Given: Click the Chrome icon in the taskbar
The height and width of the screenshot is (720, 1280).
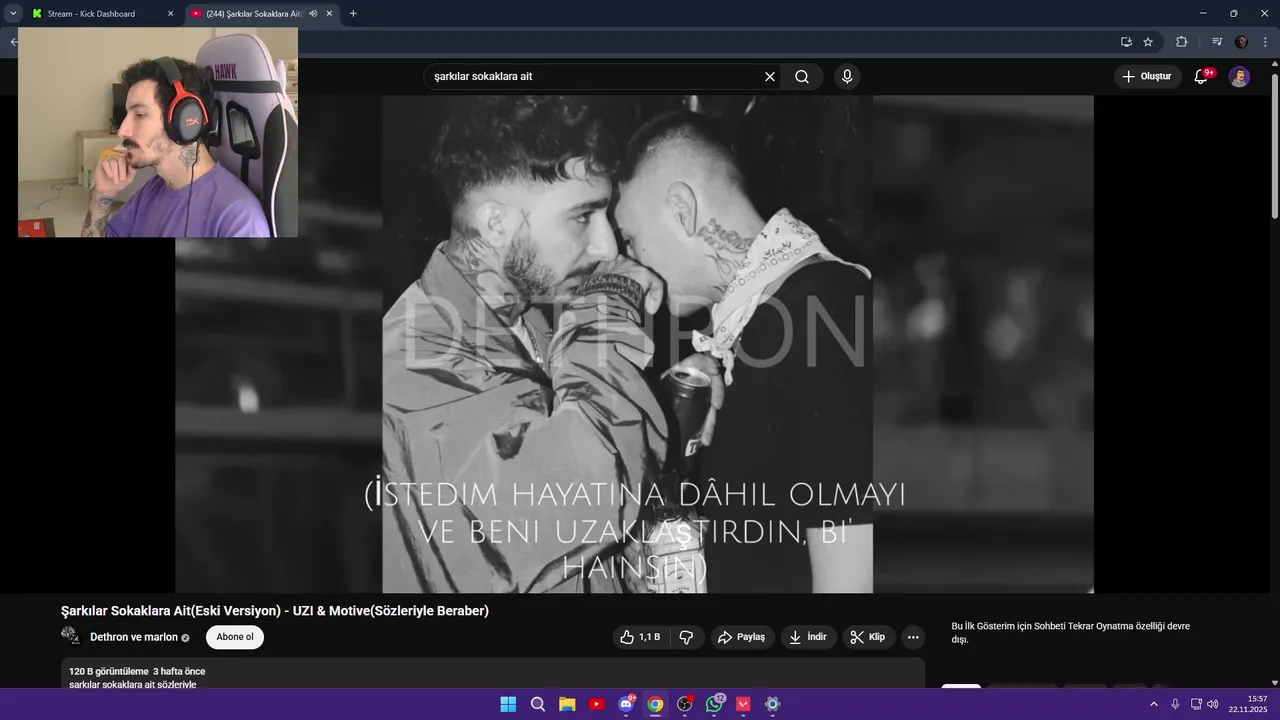Looking at the screenshot, I should click(655, 704).
